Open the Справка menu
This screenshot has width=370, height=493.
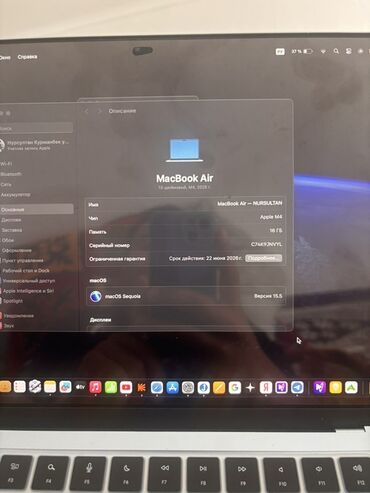point(27,57)
